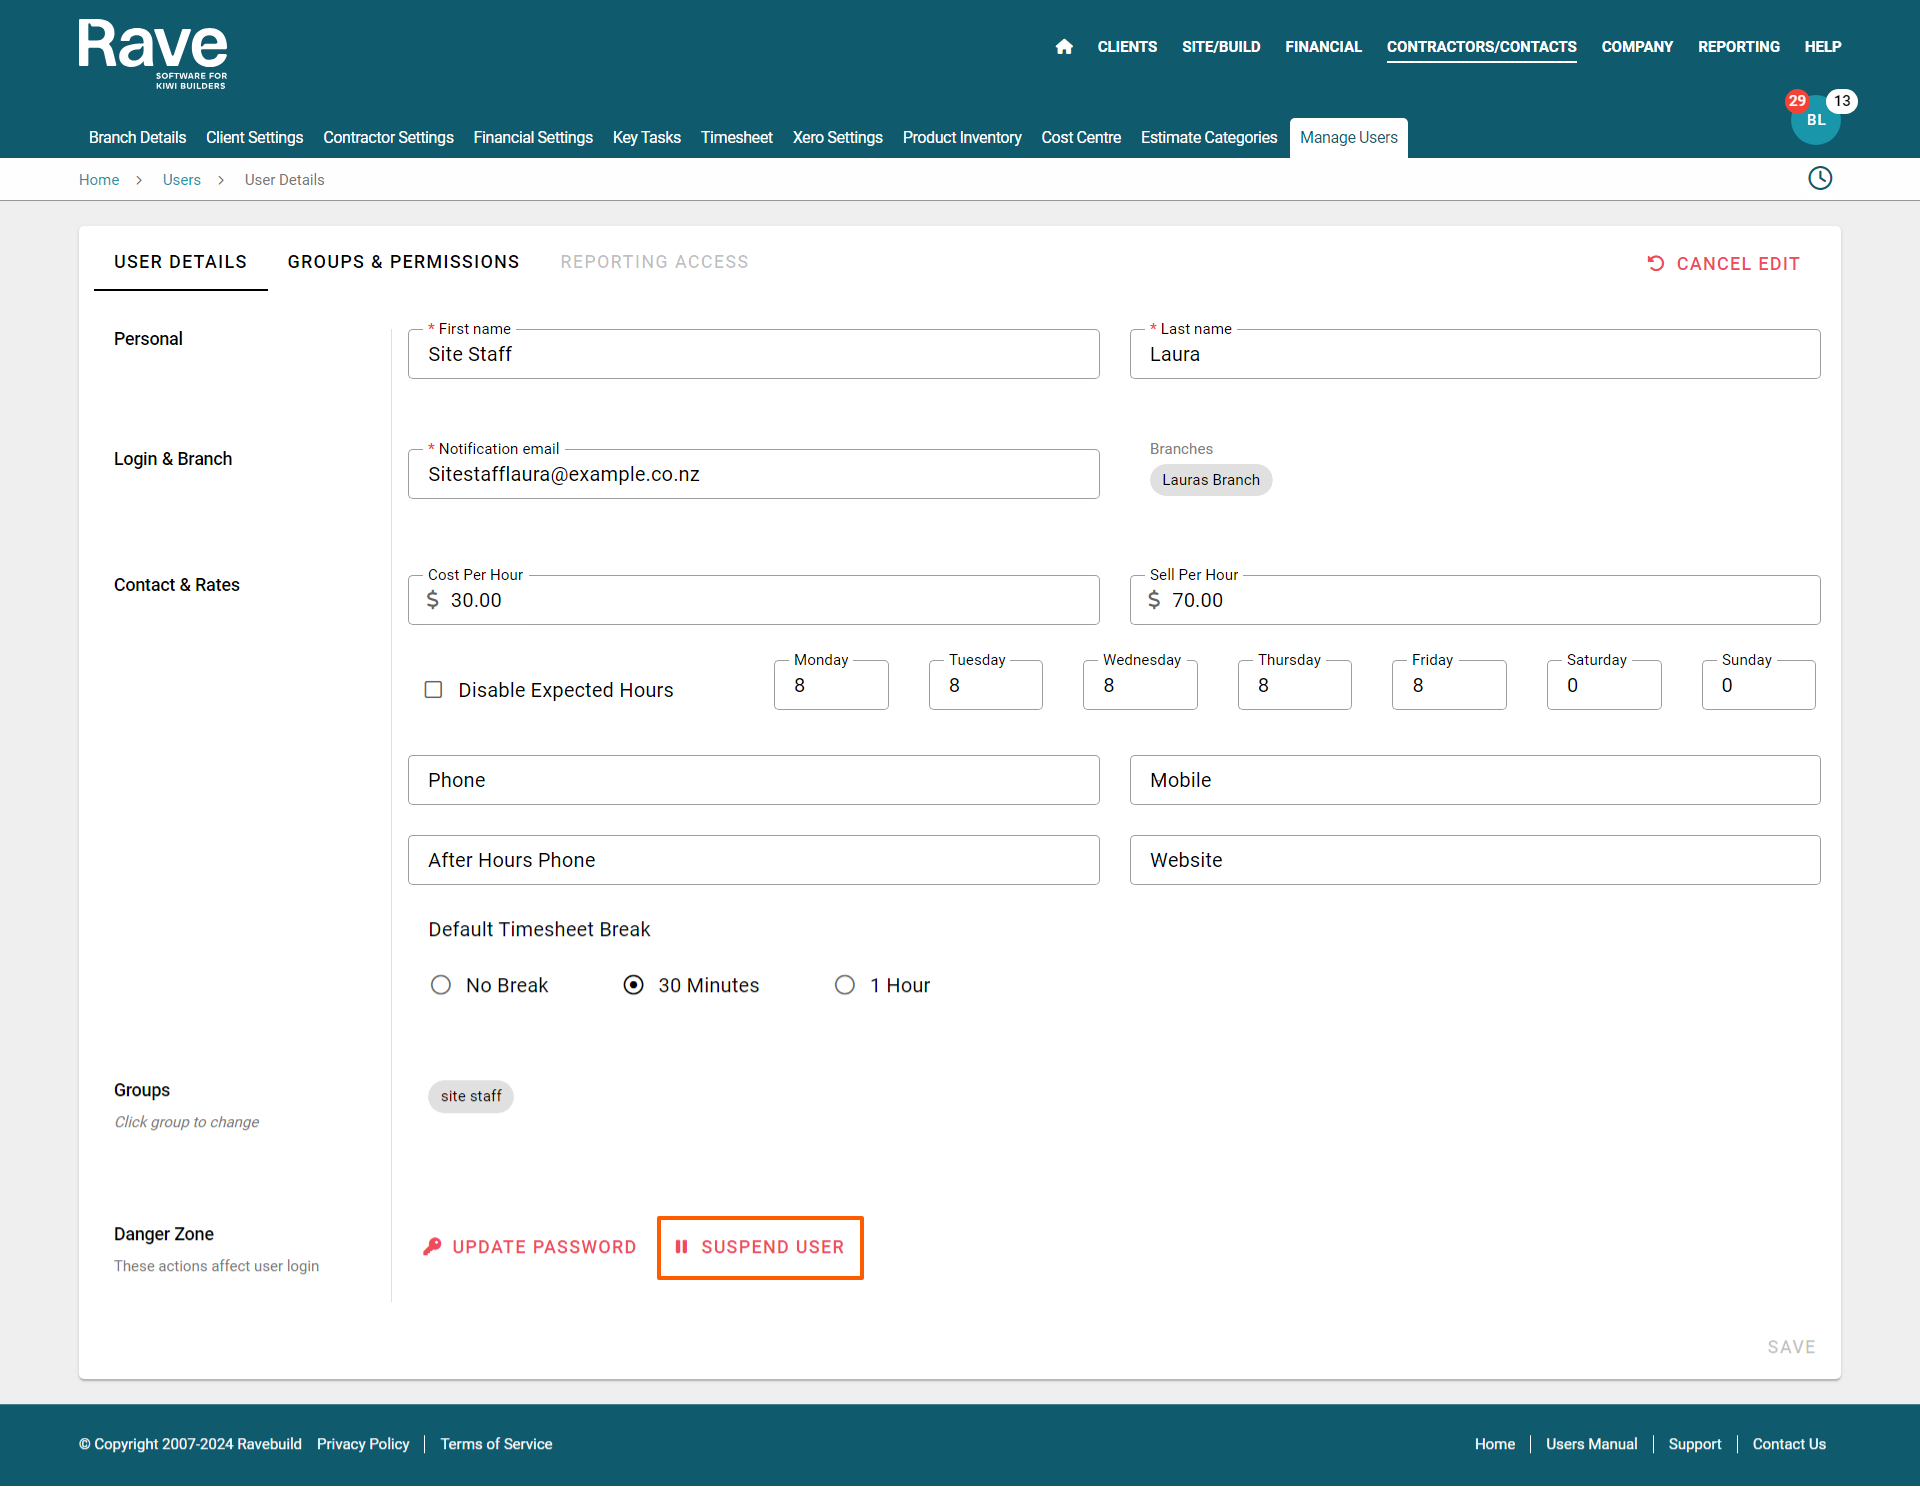Click Cancel Edit undo icon
Viewport: 1920px width, 1487px height.
coord(1656,263)
